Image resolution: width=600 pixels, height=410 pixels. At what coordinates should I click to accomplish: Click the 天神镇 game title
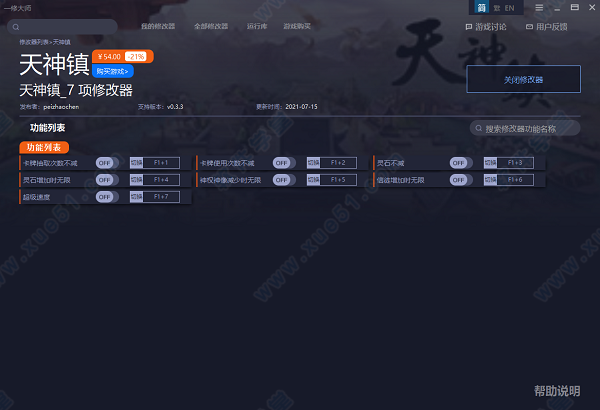54,64
